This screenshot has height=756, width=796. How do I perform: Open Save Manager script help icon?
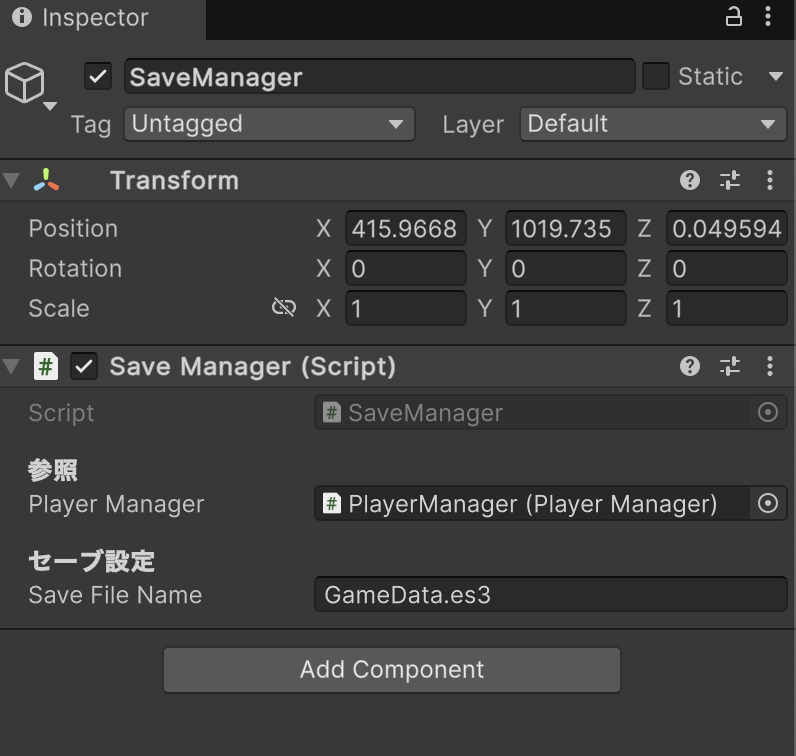(x=689, y=366)
